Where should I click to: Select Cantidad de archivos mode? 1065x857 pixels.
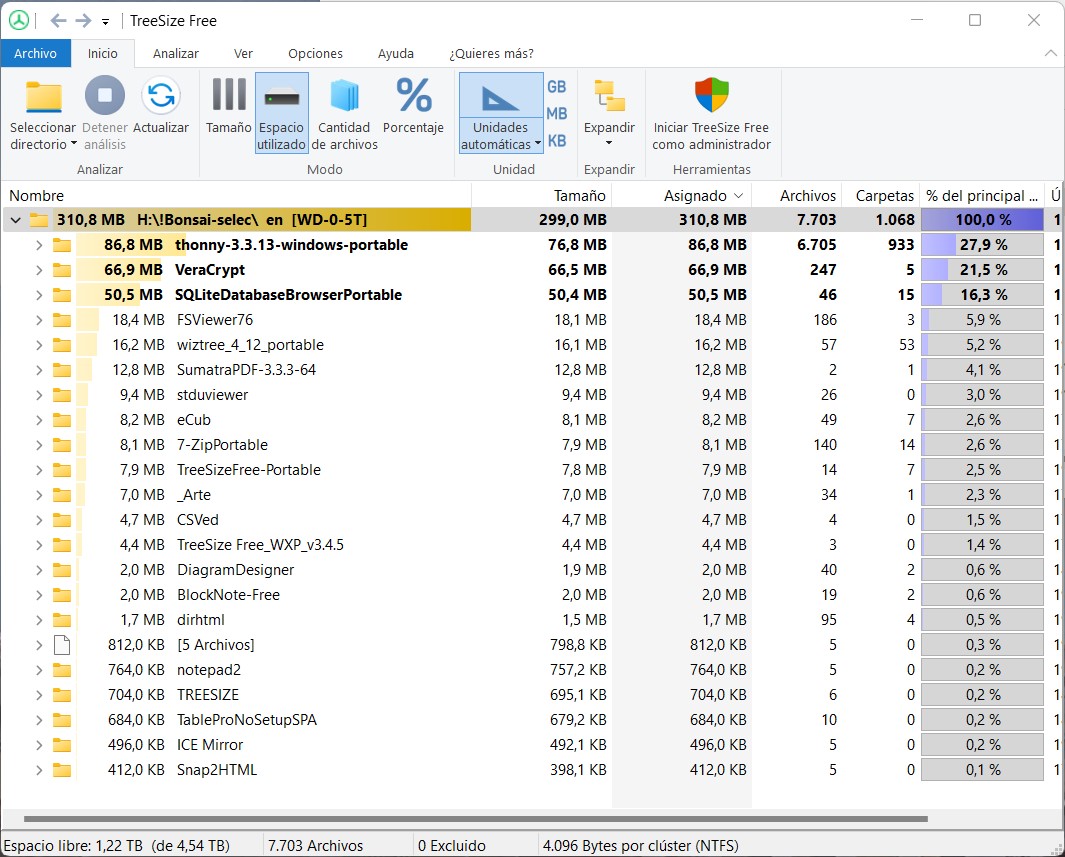pyautogui.click(x=344, y=97)
